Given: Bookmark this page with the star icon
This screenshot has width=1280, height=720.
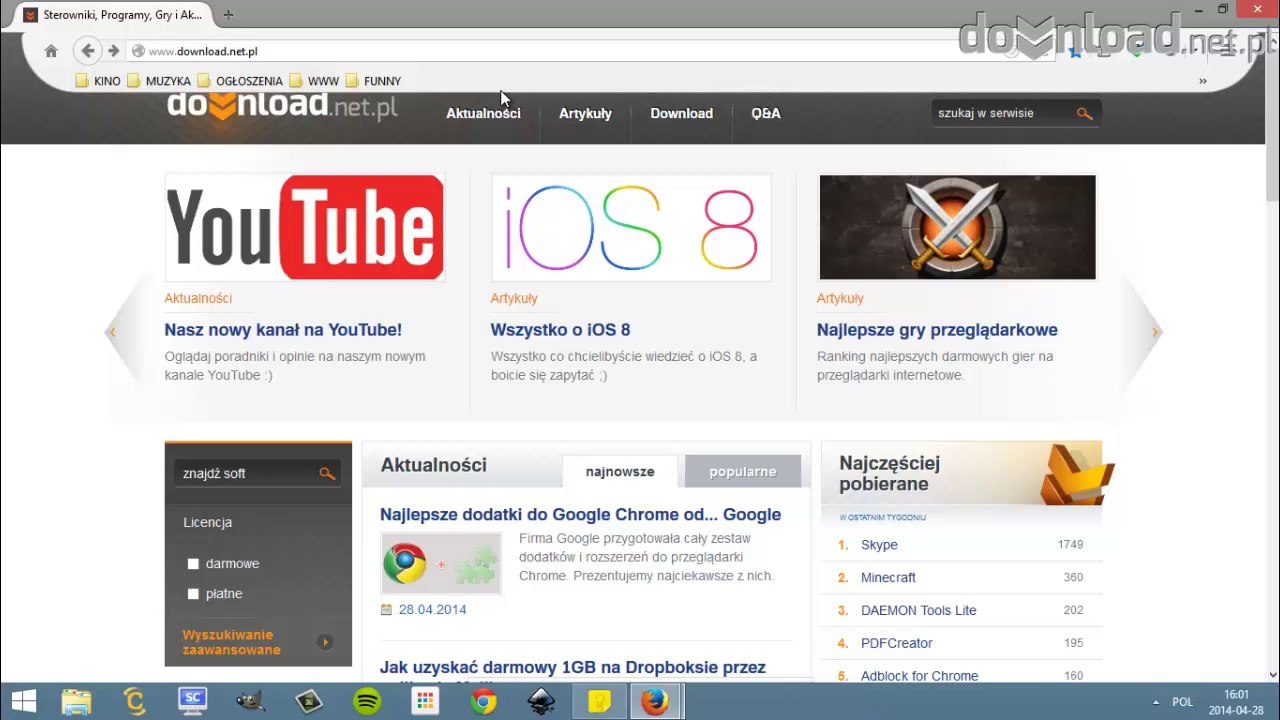Looking at the screenshot, I should click(1075, 51).
